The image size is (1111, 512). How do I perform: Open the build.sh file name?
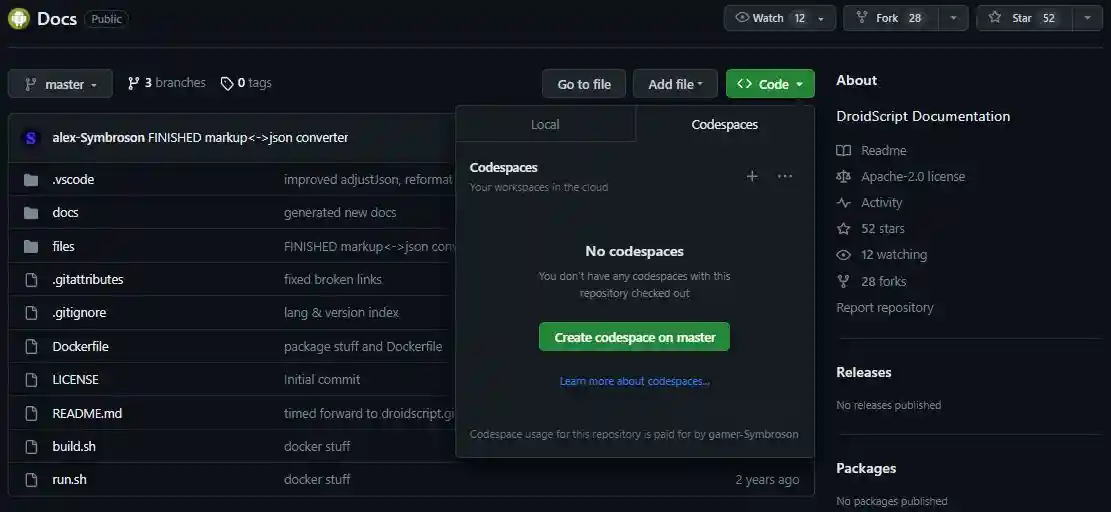click(x=74, y=447)
